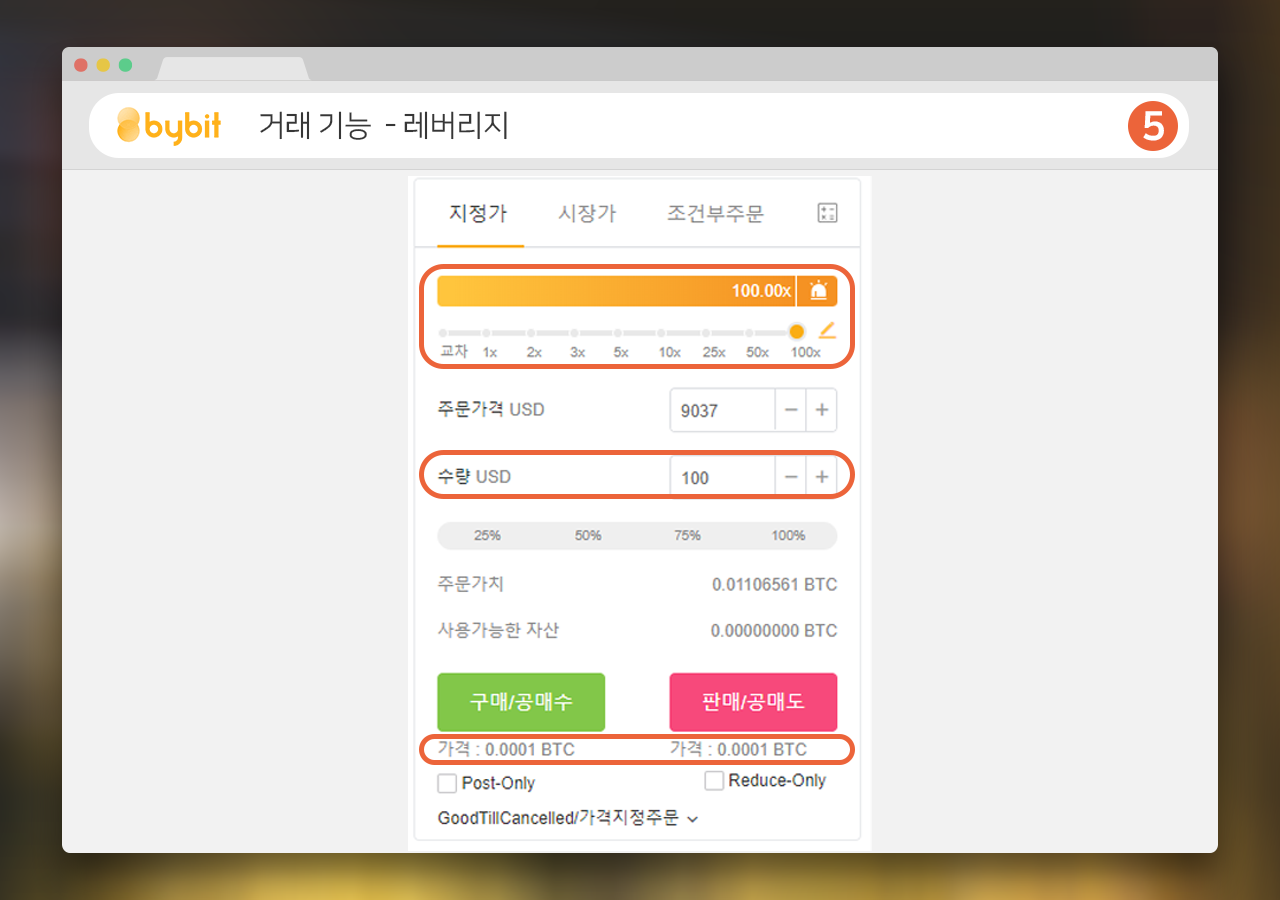1280x900 pixels.
Task: Decrease quantity with minus button
Action: [x=791, y=477]
